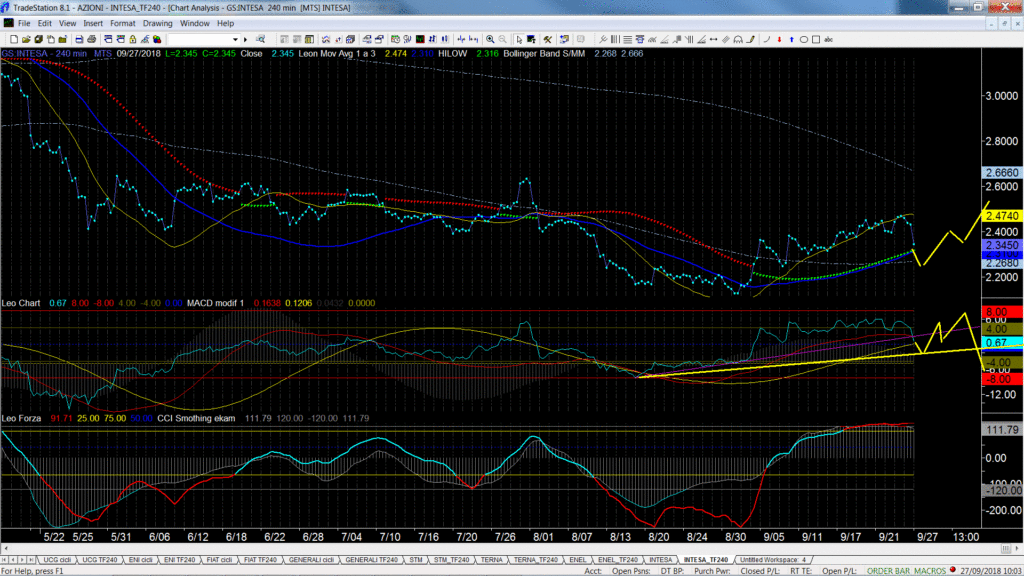Select the rectangle drawing tool

click(816, 40)
